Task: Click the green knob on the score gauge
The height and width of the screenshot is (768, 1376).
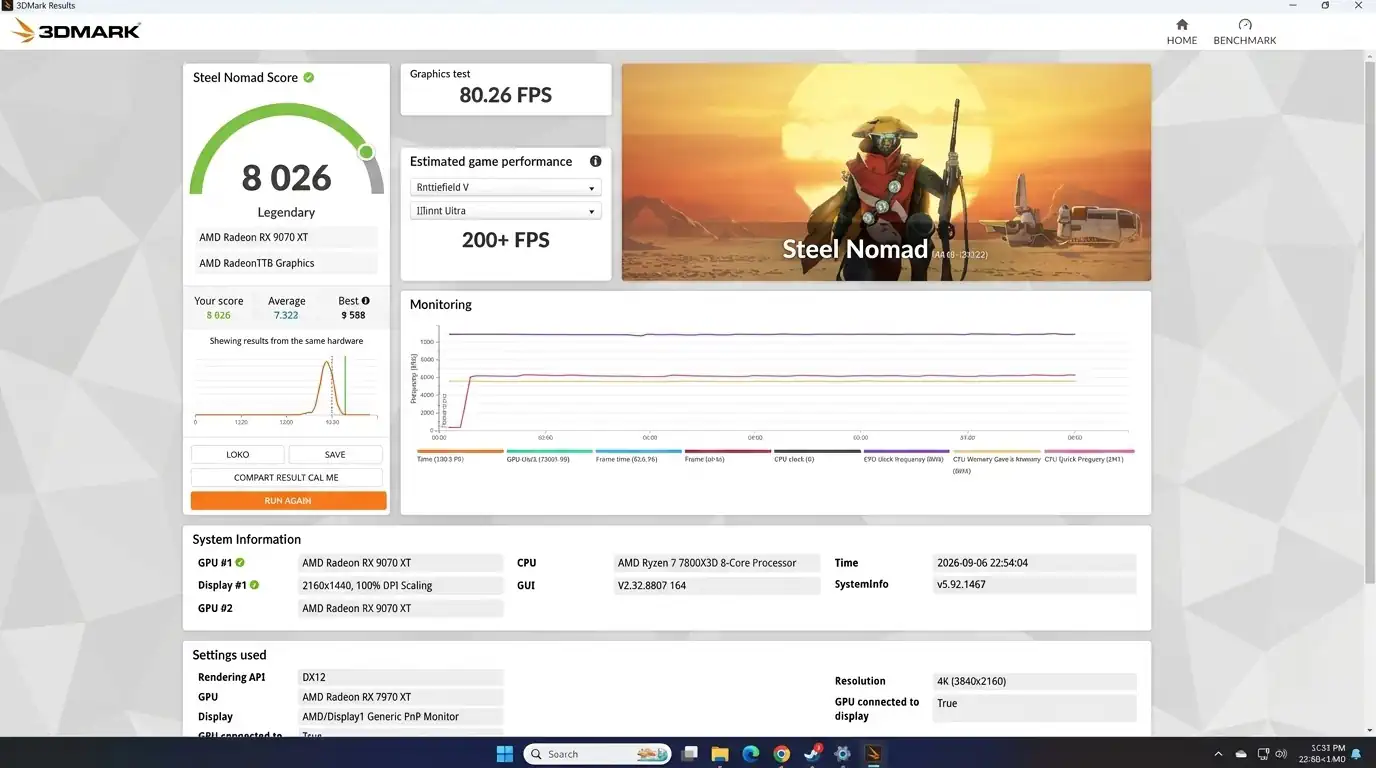Action: click(366, 152)
